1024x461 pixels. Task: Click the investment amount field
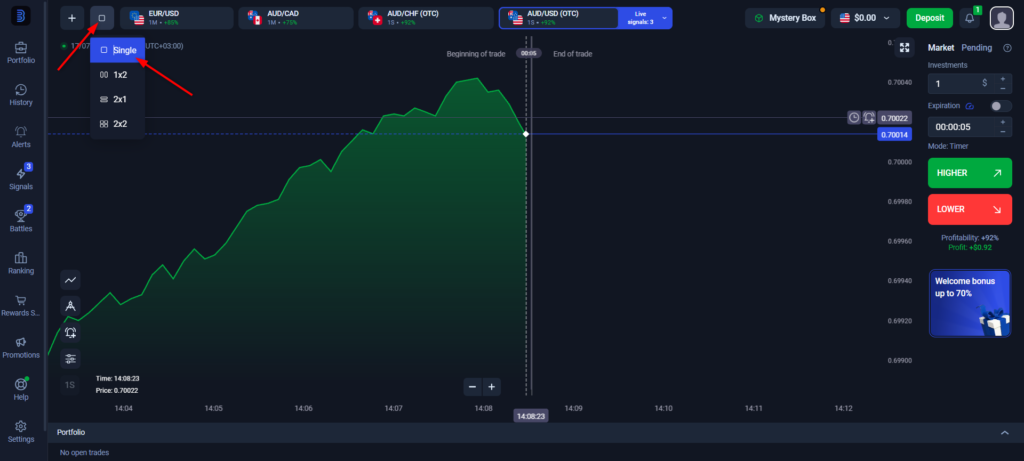click(x=960, y=84)
